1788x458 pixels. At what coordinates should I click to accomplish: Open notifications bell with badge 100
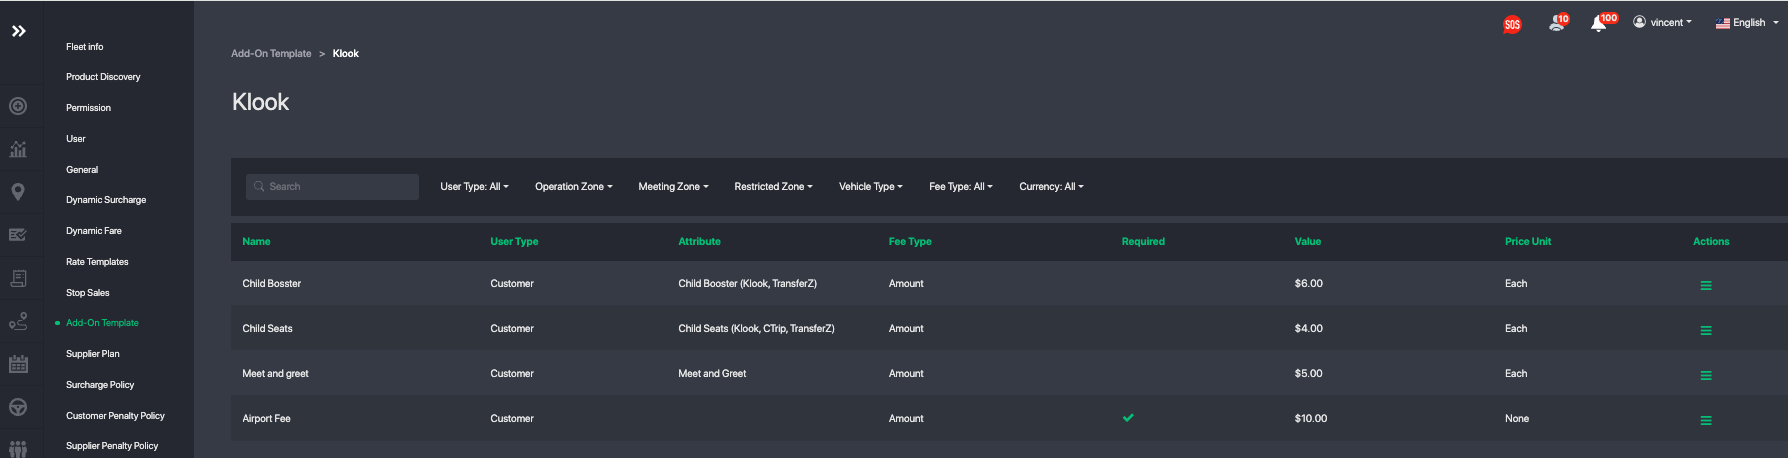(x=1602, y=22)
